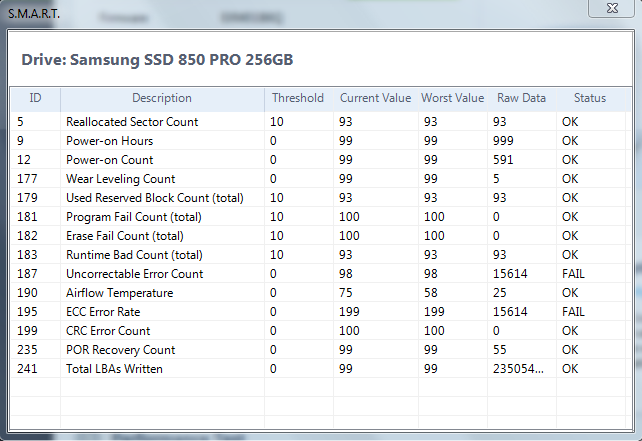
Task: Close the S.M.A.R.T. dialog window
Action: coord(611,8)
